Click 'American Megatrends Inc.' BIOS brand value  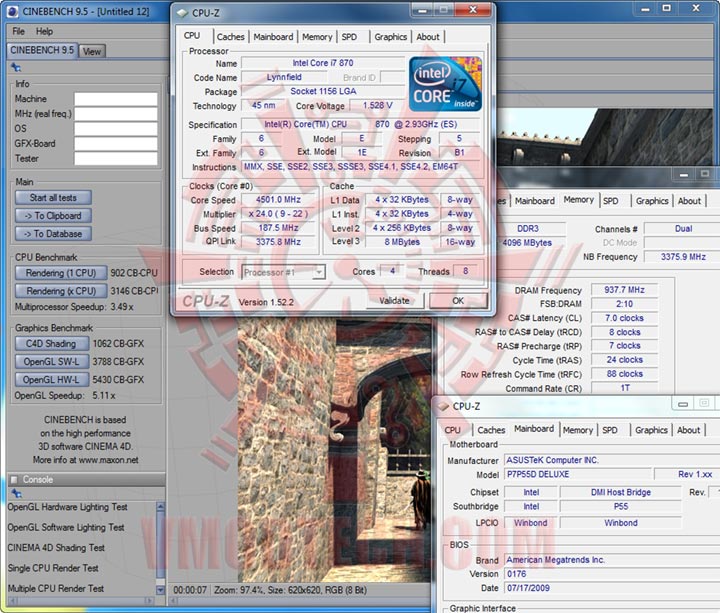coord(556,560)
